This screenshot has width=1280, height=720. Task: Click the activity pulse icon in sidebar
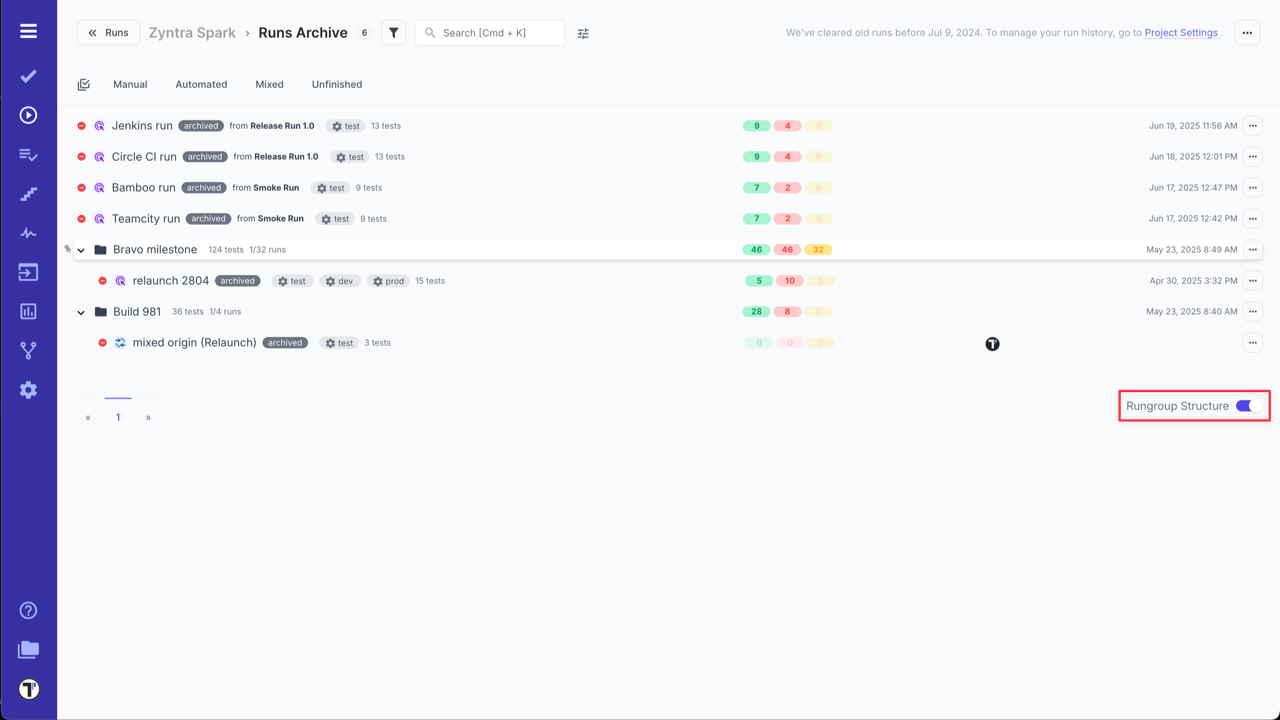pyautogui.click(x=28, y=232)
